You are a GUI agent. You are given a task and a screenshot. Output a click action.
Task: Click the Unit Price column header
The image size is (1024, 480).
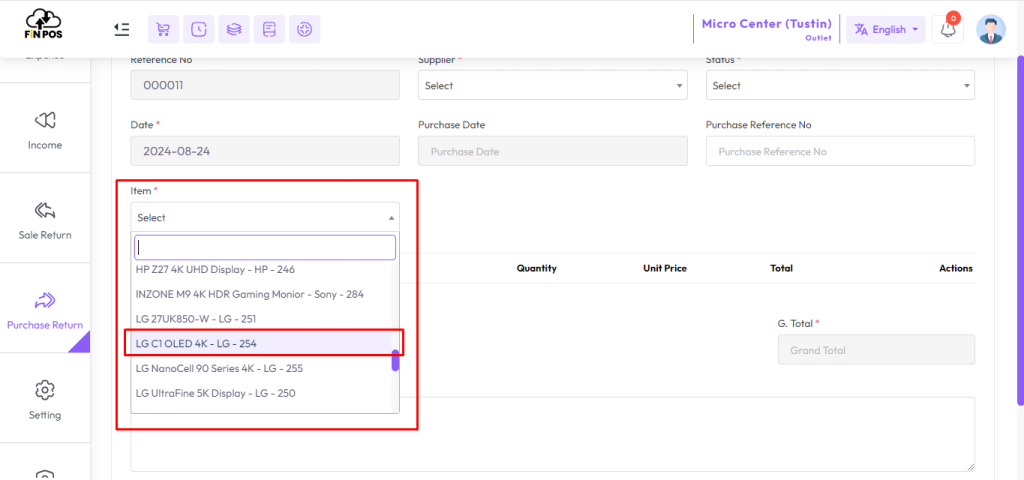coord(665,268)
